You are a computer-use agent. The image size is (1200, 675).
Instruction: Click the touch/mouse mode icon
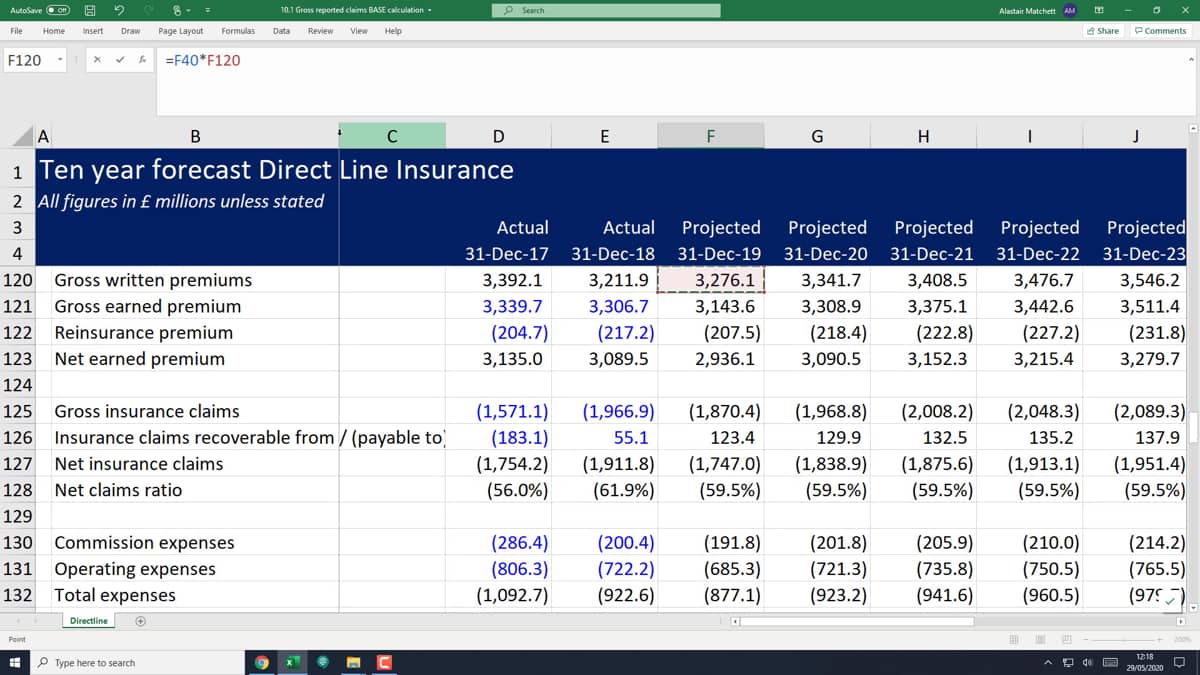177,10
